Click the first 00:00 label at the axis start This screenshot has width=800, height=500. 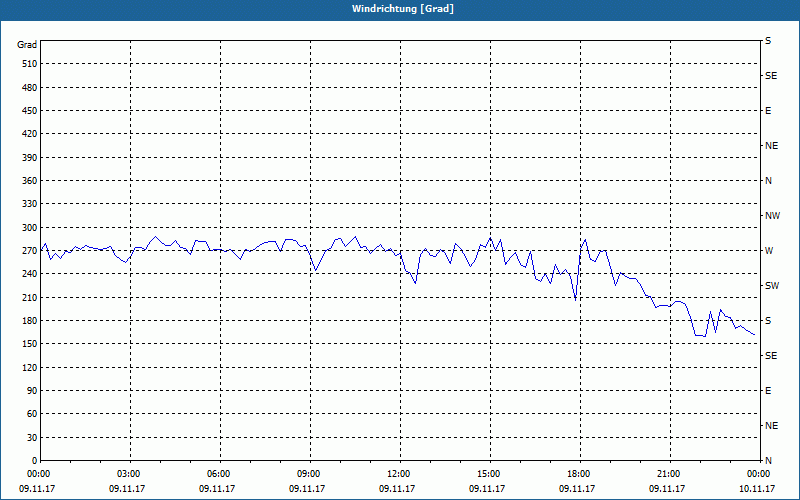pos(40,474)
